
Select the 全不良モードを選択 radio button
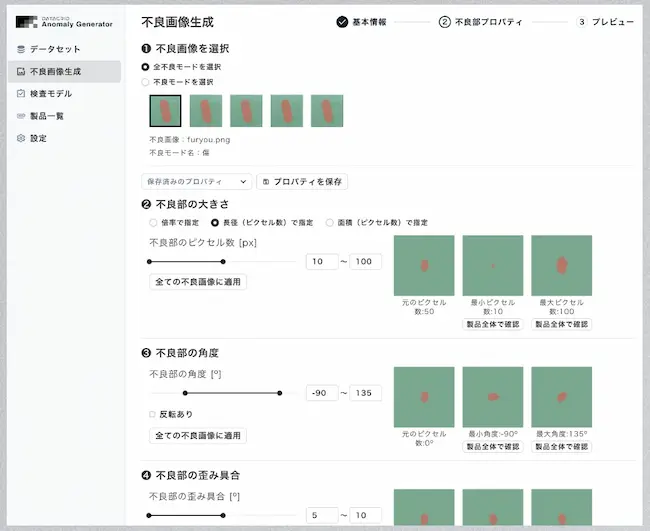(x=146, y=67)
